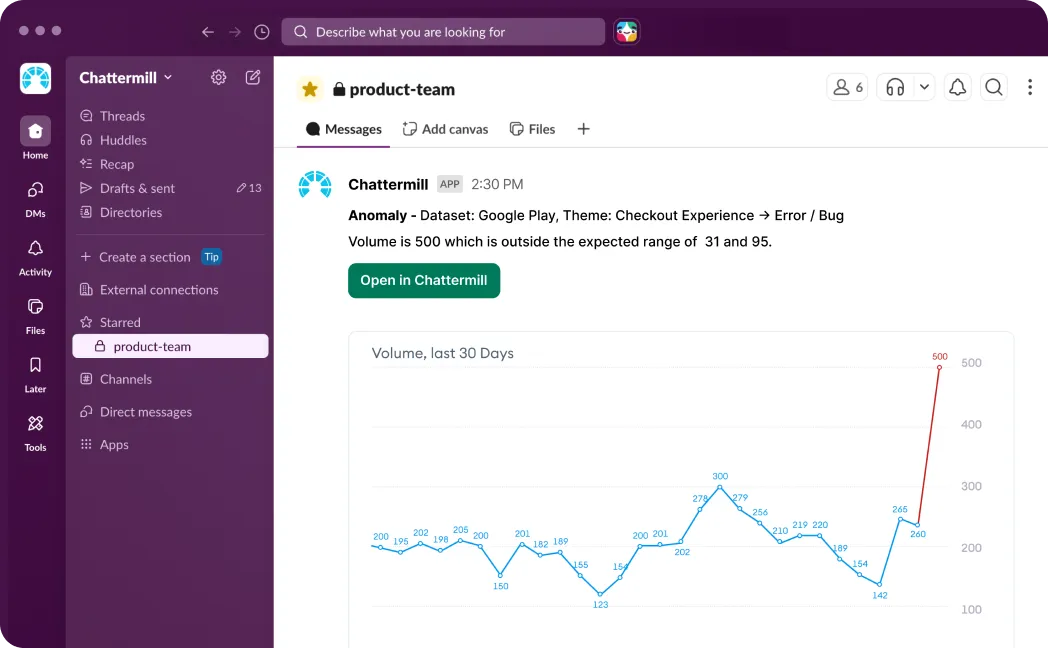Open Files in the left rail
Image resolution: width=1048 pixels, height=648 pixels.
pyautogui.click(x=35, y=315)
